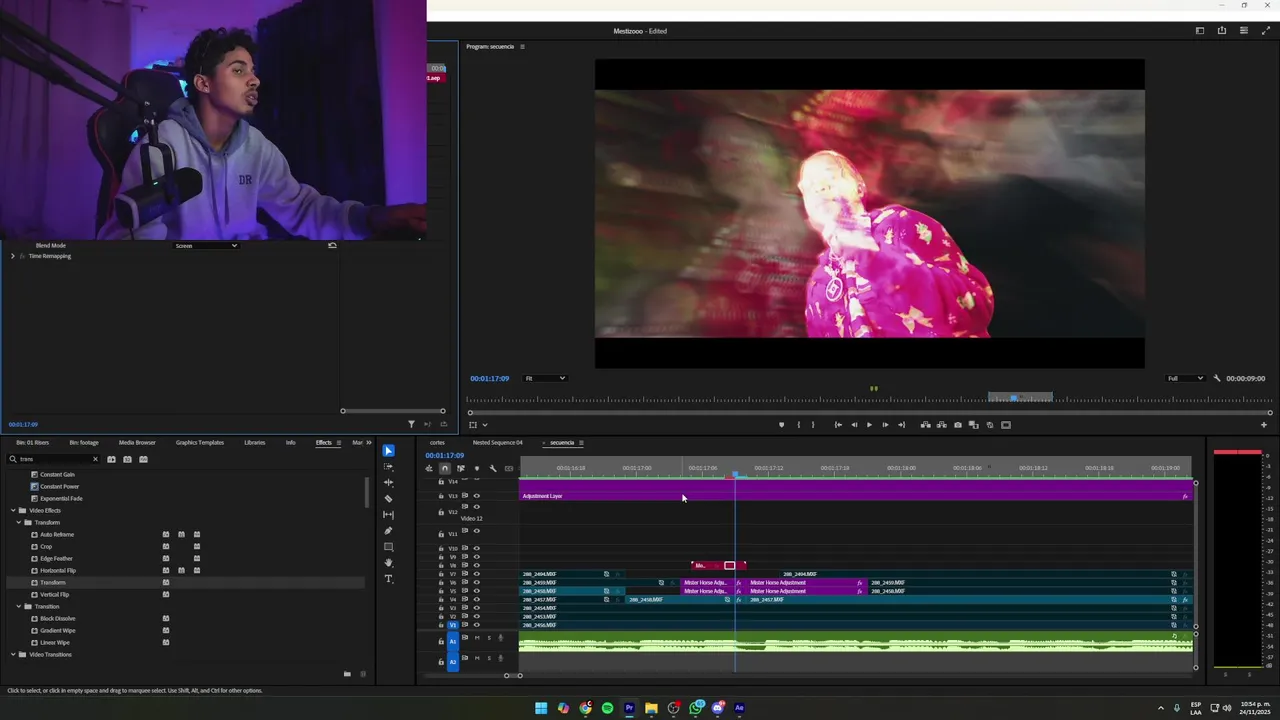
Task: Filter effects by YUV Effects badge
Action: pyautogui.click(x=143, y=459)
